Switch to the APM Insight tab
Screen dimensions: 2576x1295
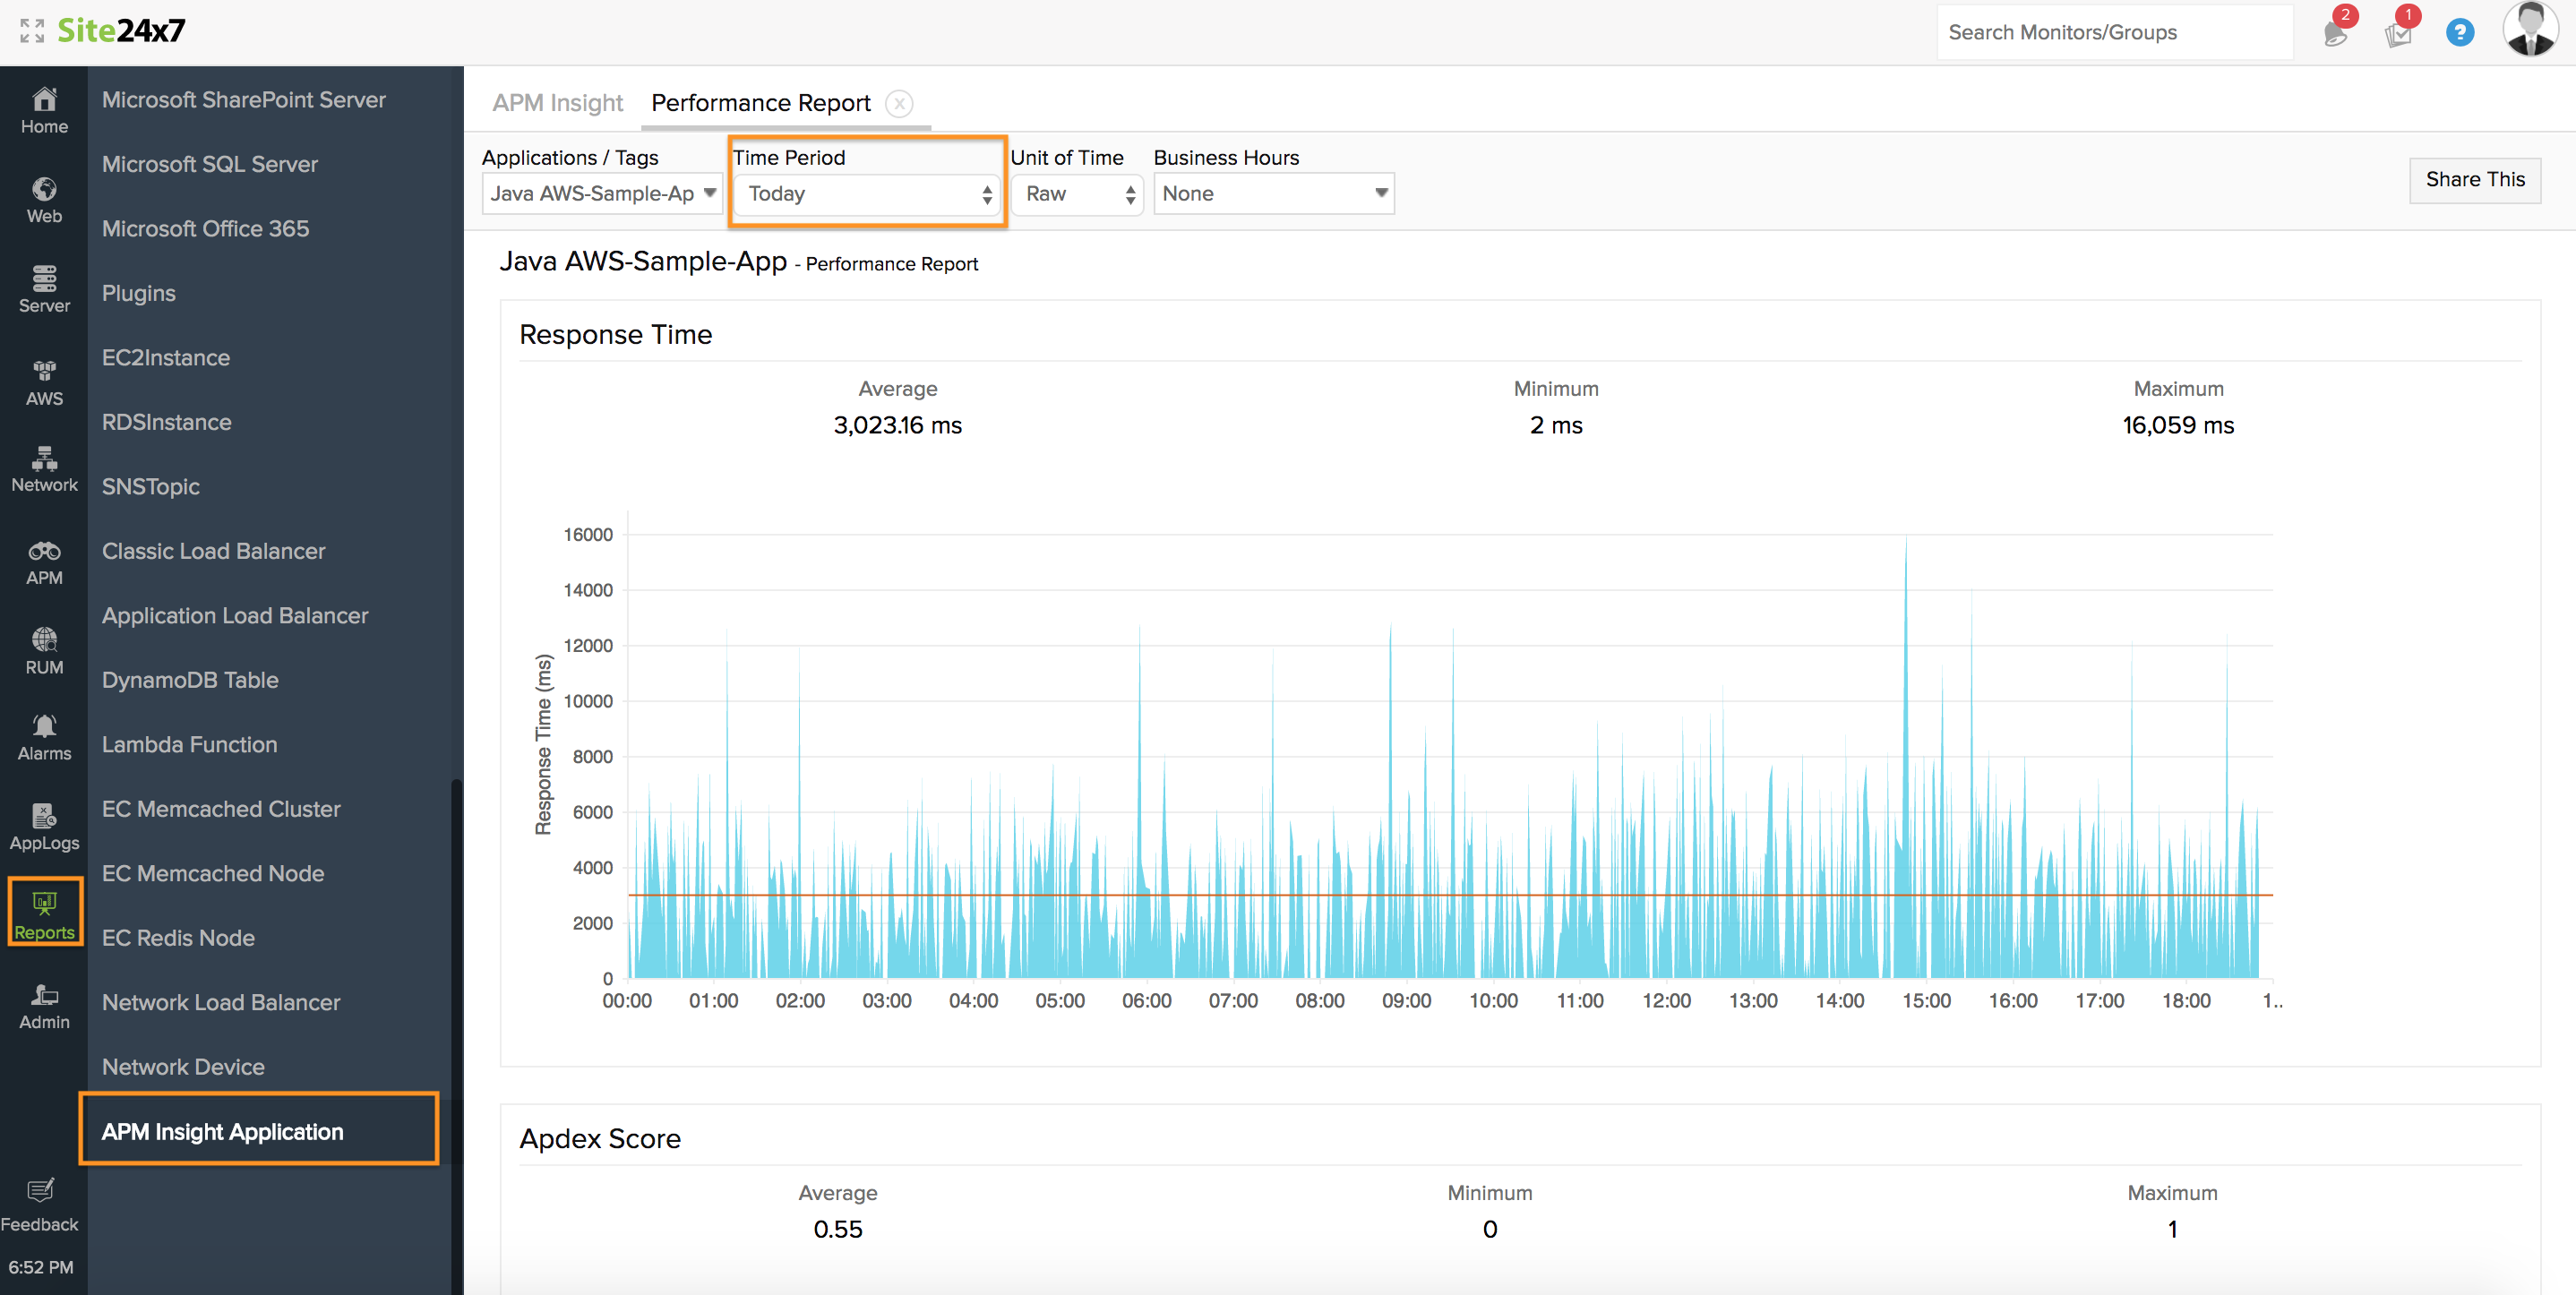557,103
